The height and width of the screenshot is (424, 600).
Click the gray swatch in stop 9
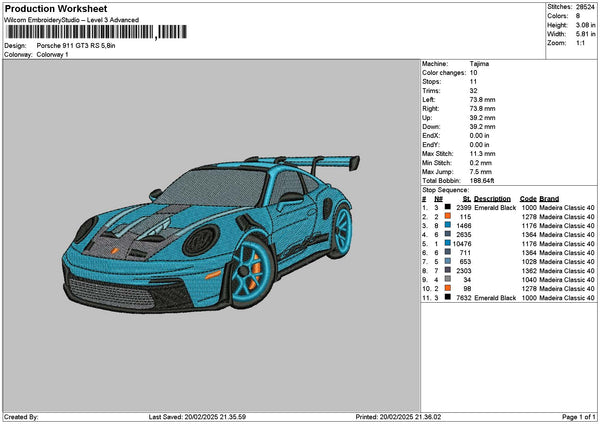click(447, 279)
